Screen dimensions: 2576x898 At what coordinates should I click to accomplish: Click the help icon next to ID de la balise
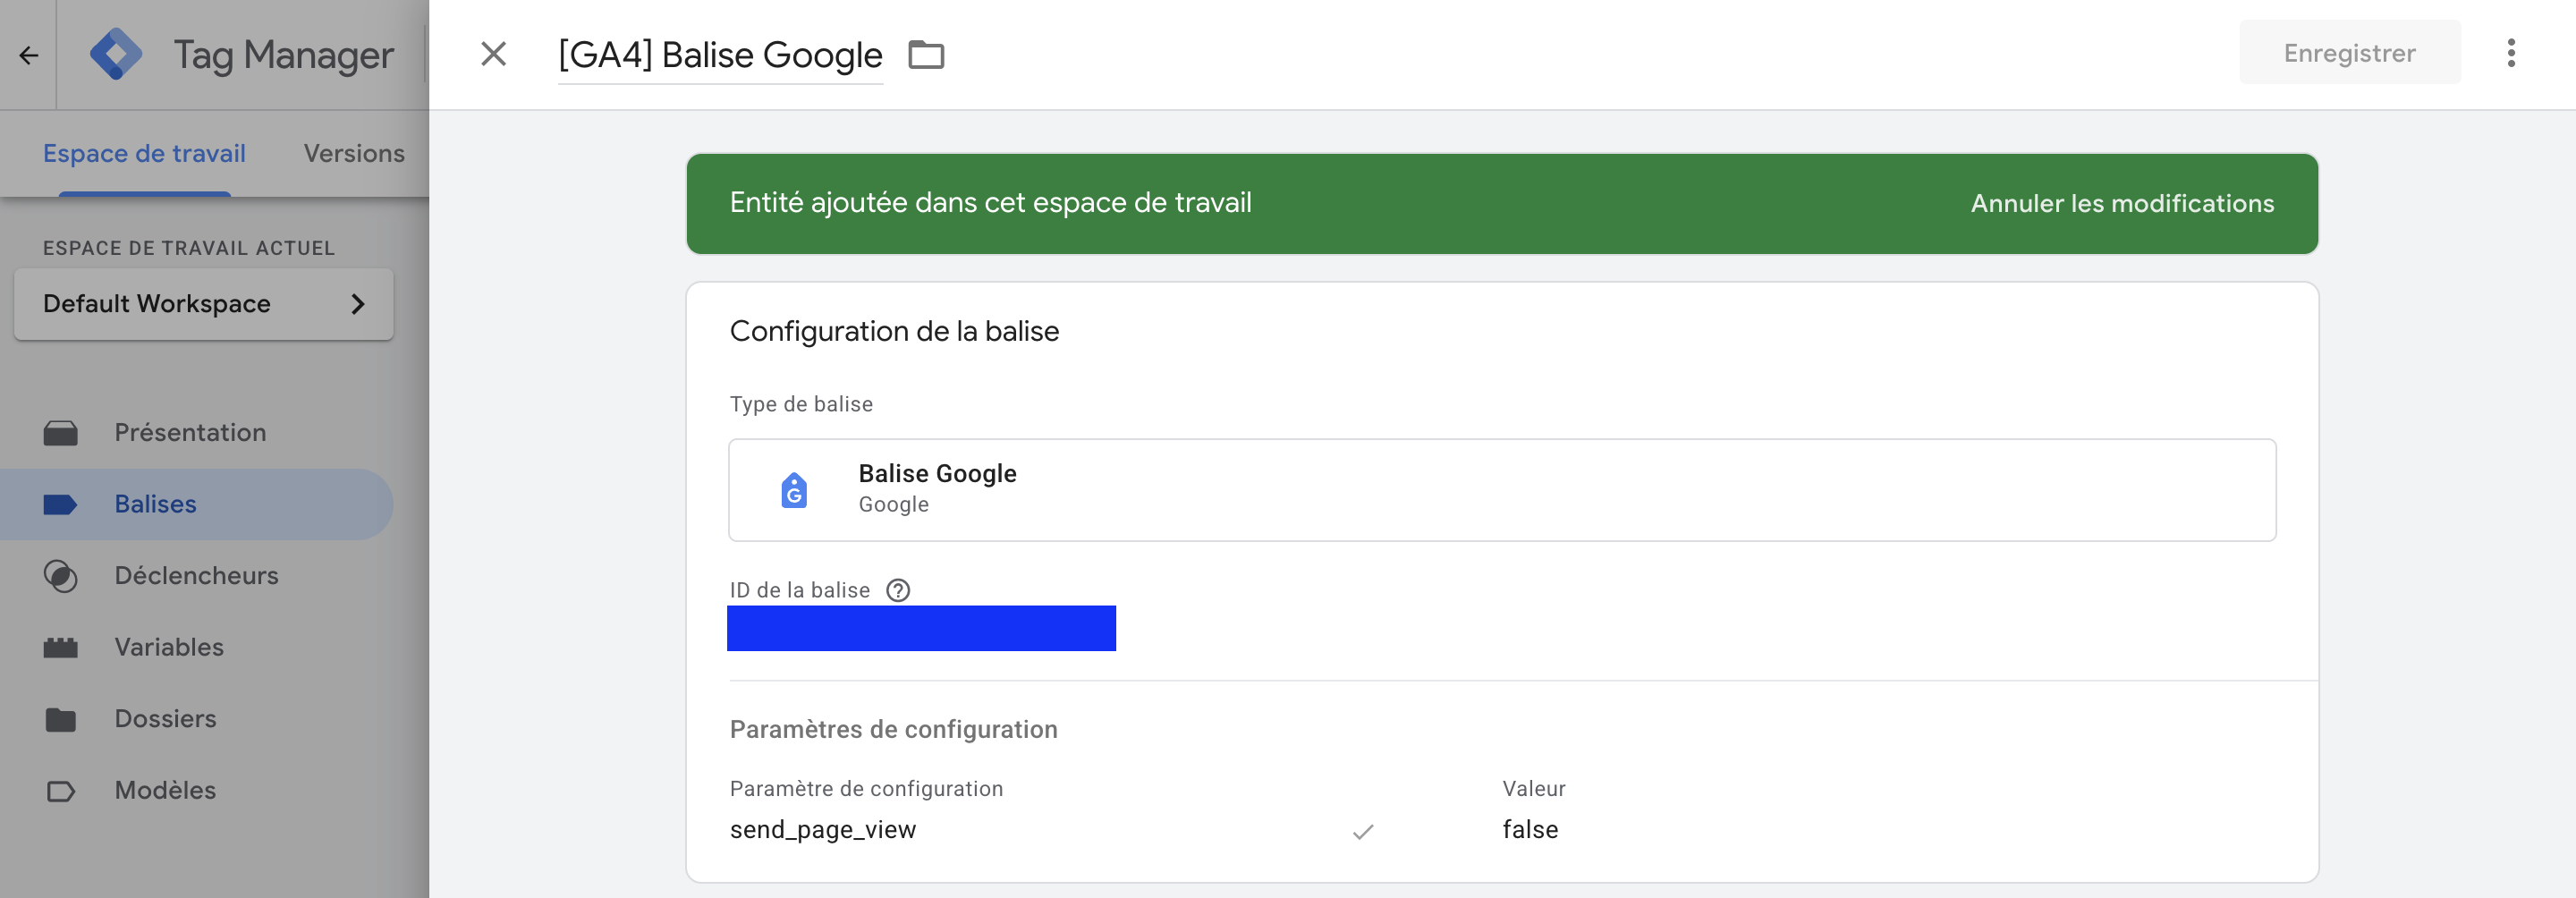[898, 590]
